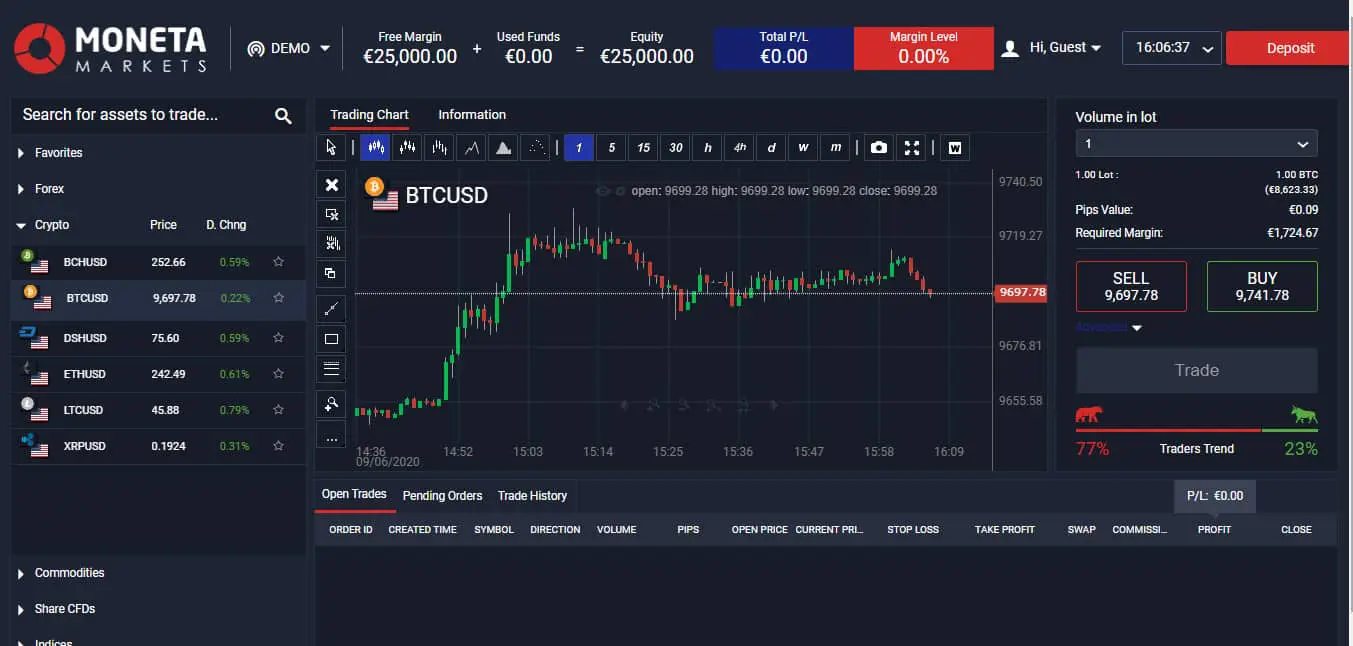
Task: Select the rectangle drawing tool
Action: (x=332, y=339)
